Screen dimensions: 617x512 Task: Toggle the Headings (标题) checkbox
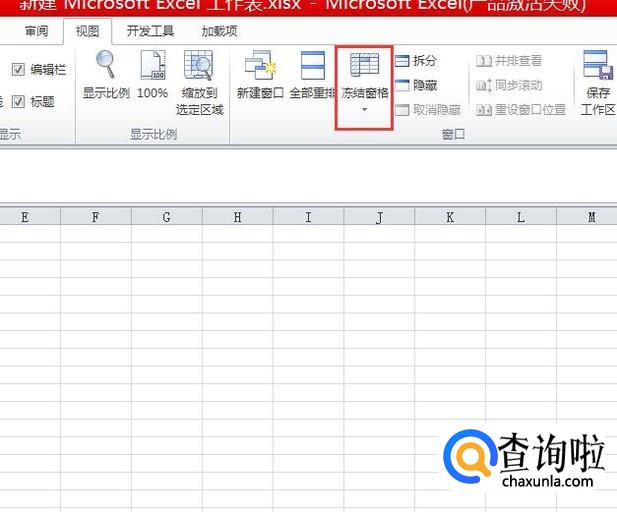coord(18,102)
